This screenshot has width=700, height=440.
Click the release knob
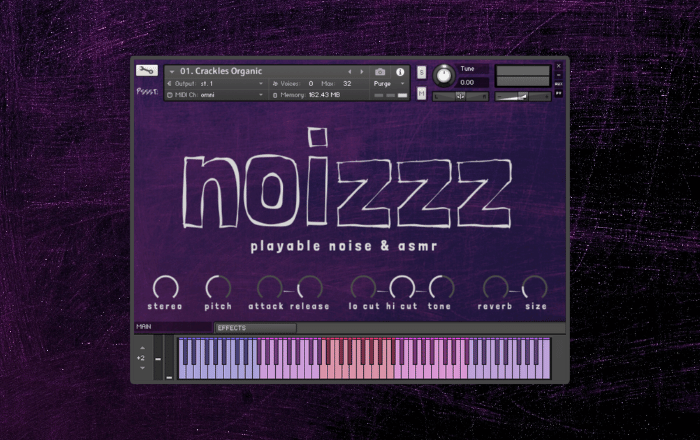[x=310, y=287]
